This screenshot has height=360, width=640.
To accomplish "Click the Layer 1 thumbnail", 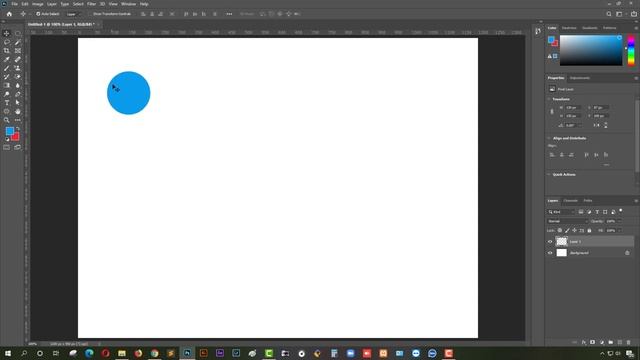I will pos(562,242).
